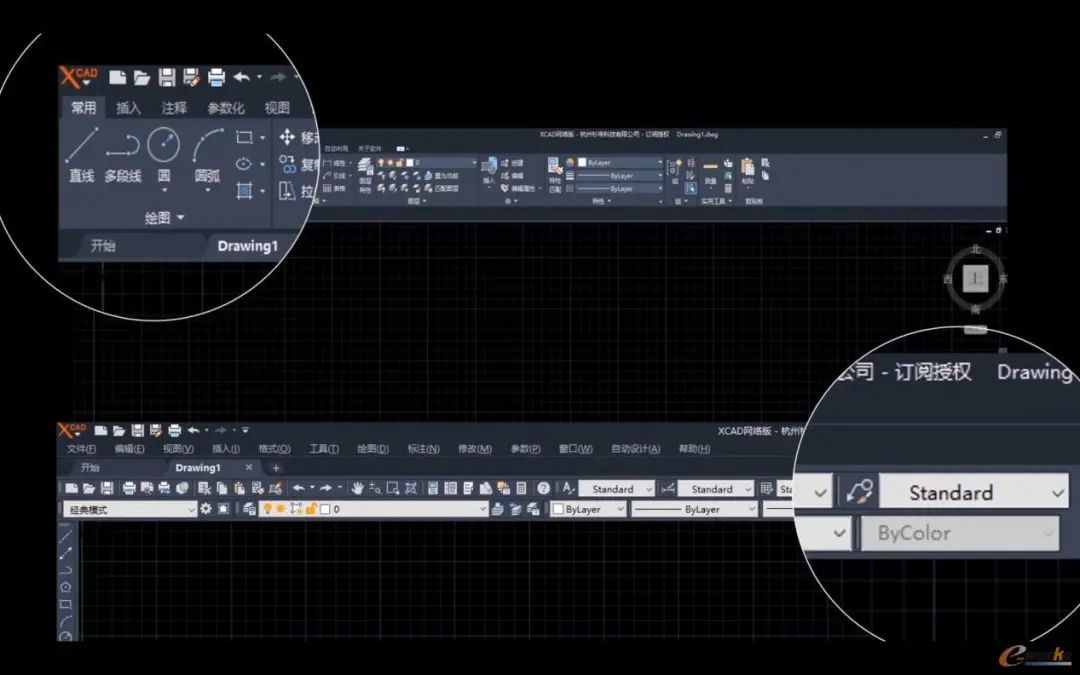Click the print preview icon in classic toolbar
1080x675 pixels.
[147, 488]
